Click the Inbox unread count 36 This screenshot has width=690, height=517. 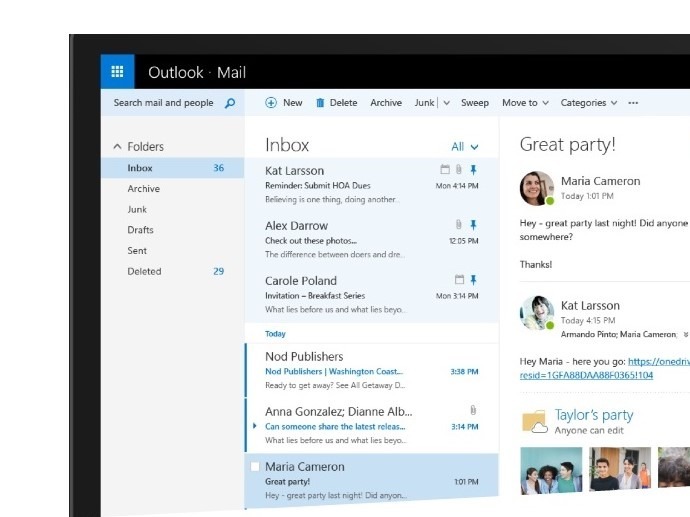[219, 168]
